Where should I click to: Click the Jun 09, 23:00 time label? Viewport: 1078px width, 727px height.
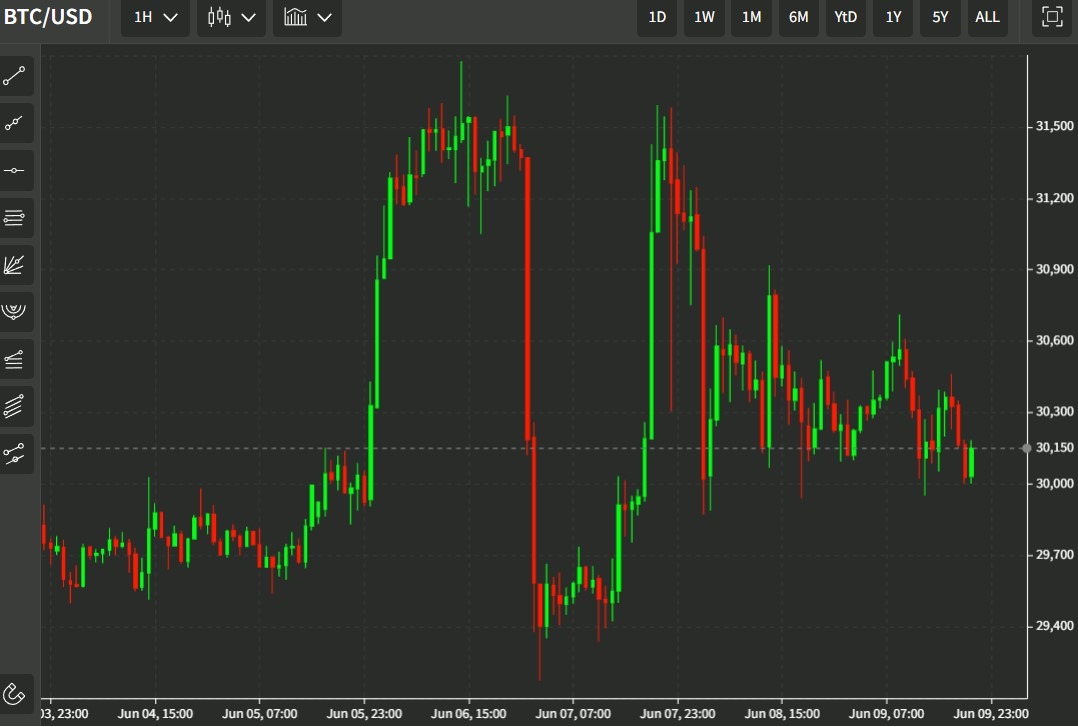991,714
